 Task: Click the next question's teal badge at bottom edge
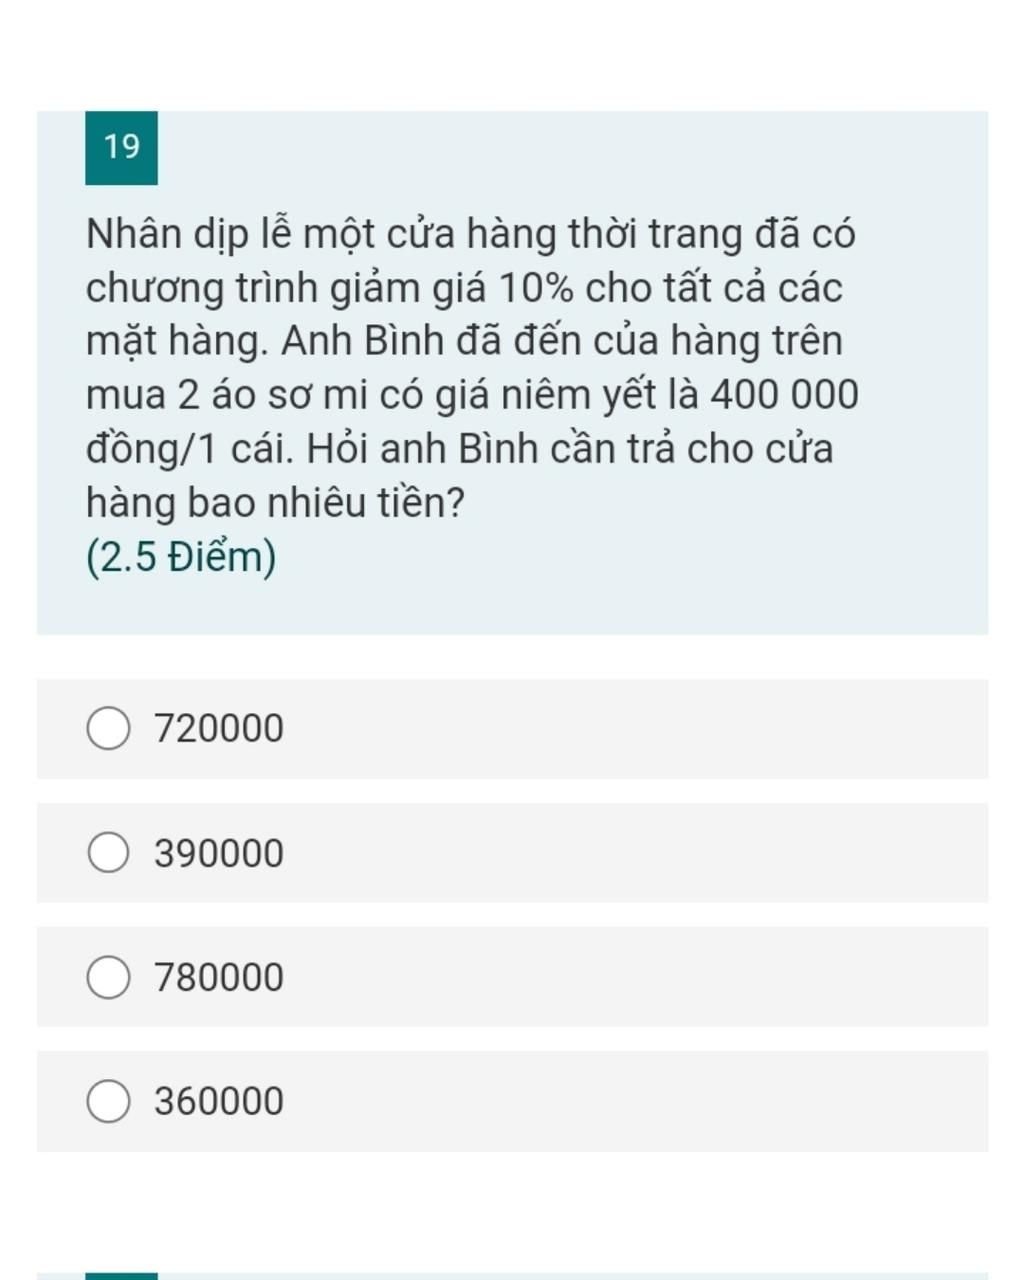pyautogui.click(x=121, y=1276)
